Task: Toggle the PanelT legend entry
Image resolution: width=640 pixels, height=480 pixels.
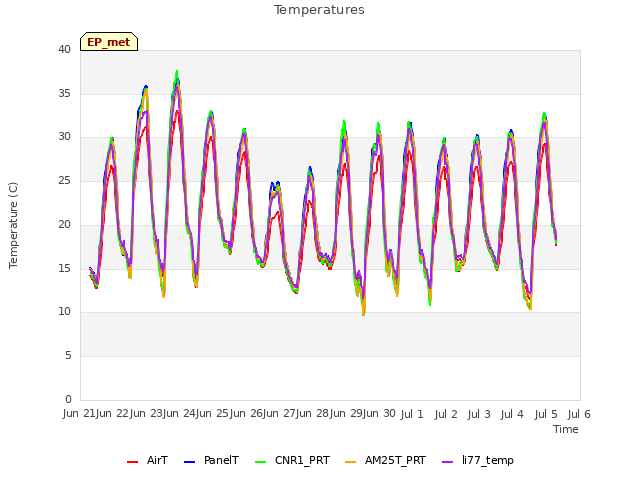Action: (211, 461)
